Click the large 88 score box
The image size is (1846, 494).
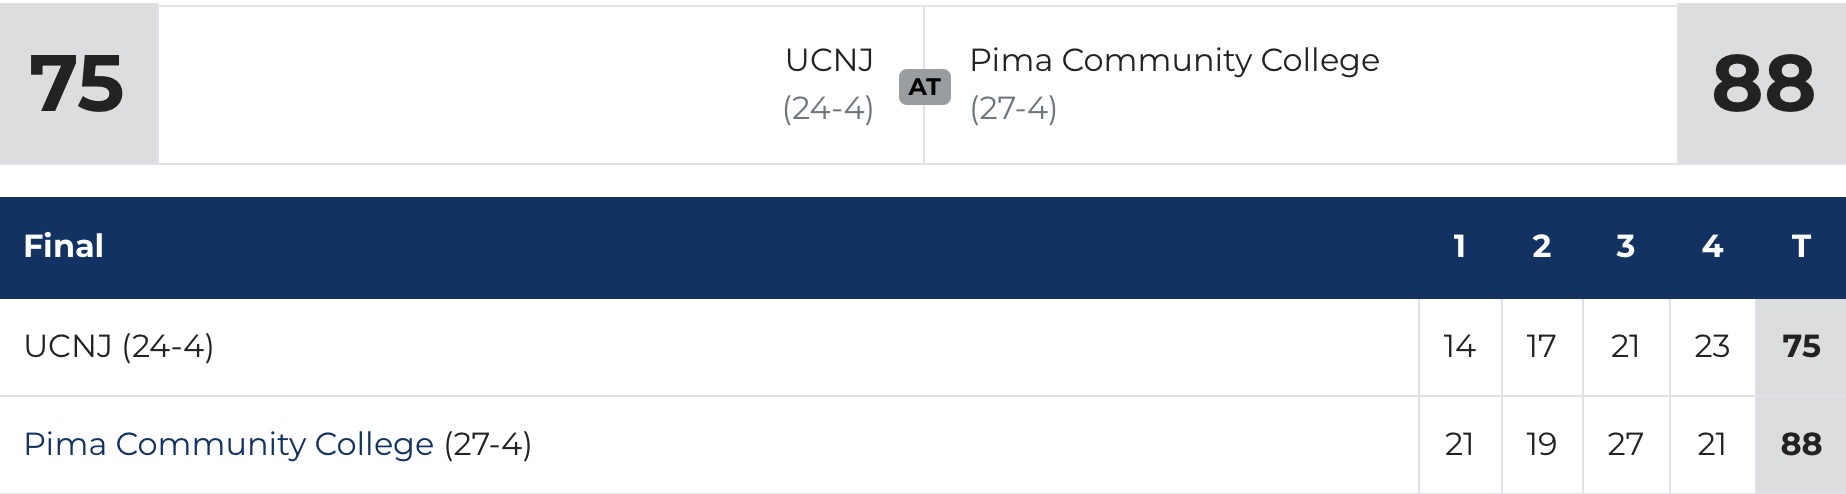click(1762, 84)
